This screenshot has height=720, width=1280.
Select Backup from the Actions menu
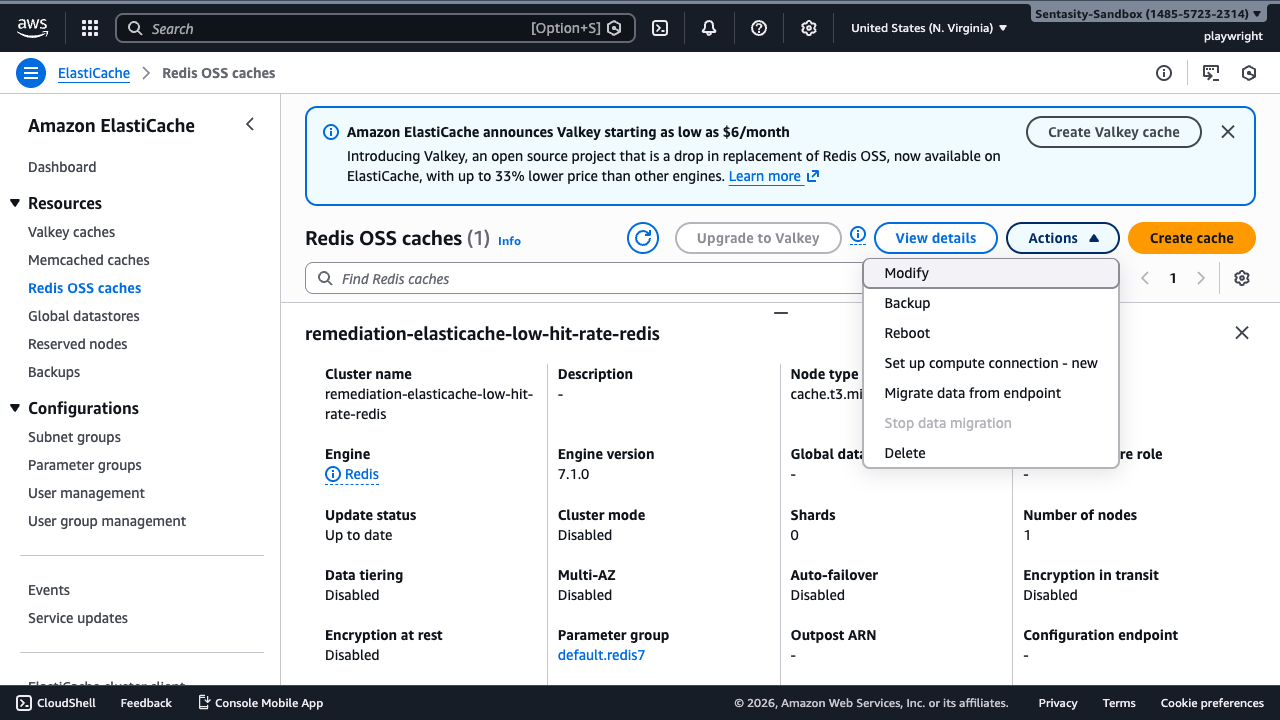pos(906,302)
